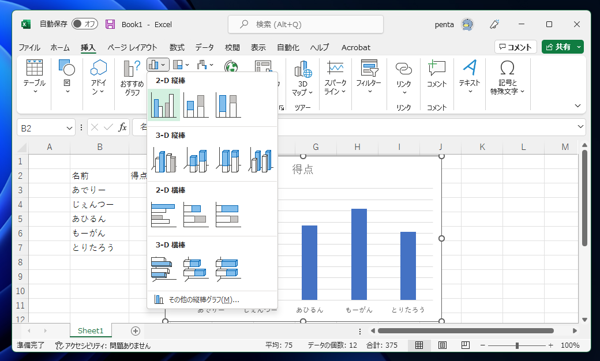Select the 2-D stacked bar chart
This screenshot has width=600, height=361.
click(x=196, y=215)
